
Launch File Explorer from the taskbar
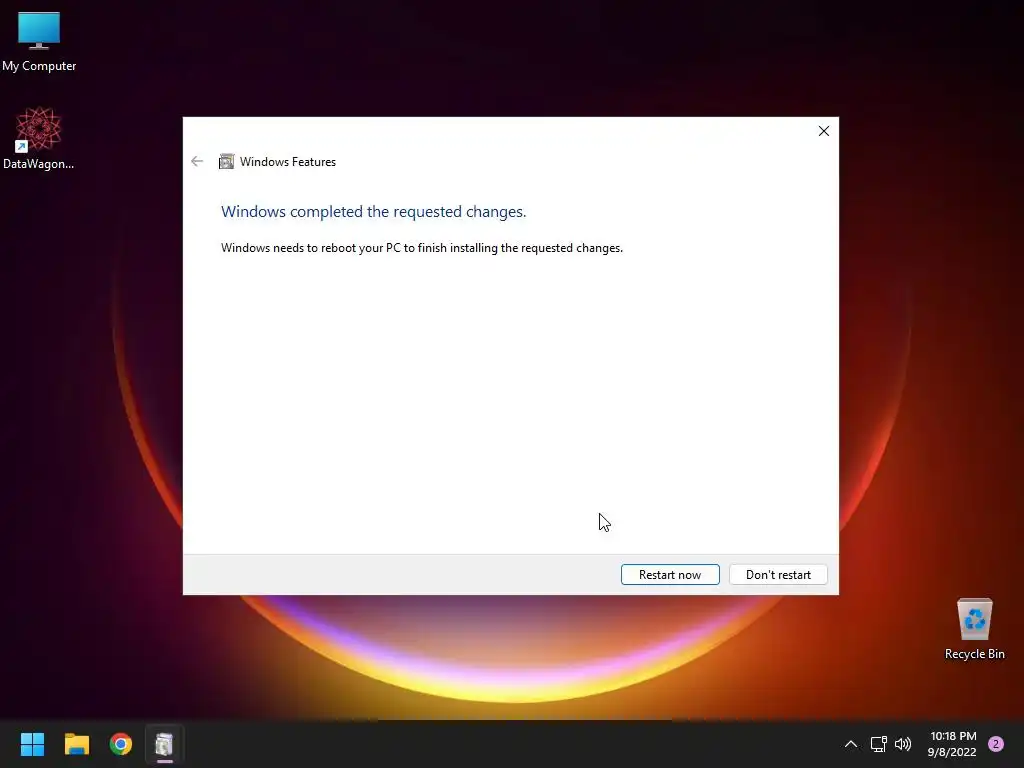(76, 744)
